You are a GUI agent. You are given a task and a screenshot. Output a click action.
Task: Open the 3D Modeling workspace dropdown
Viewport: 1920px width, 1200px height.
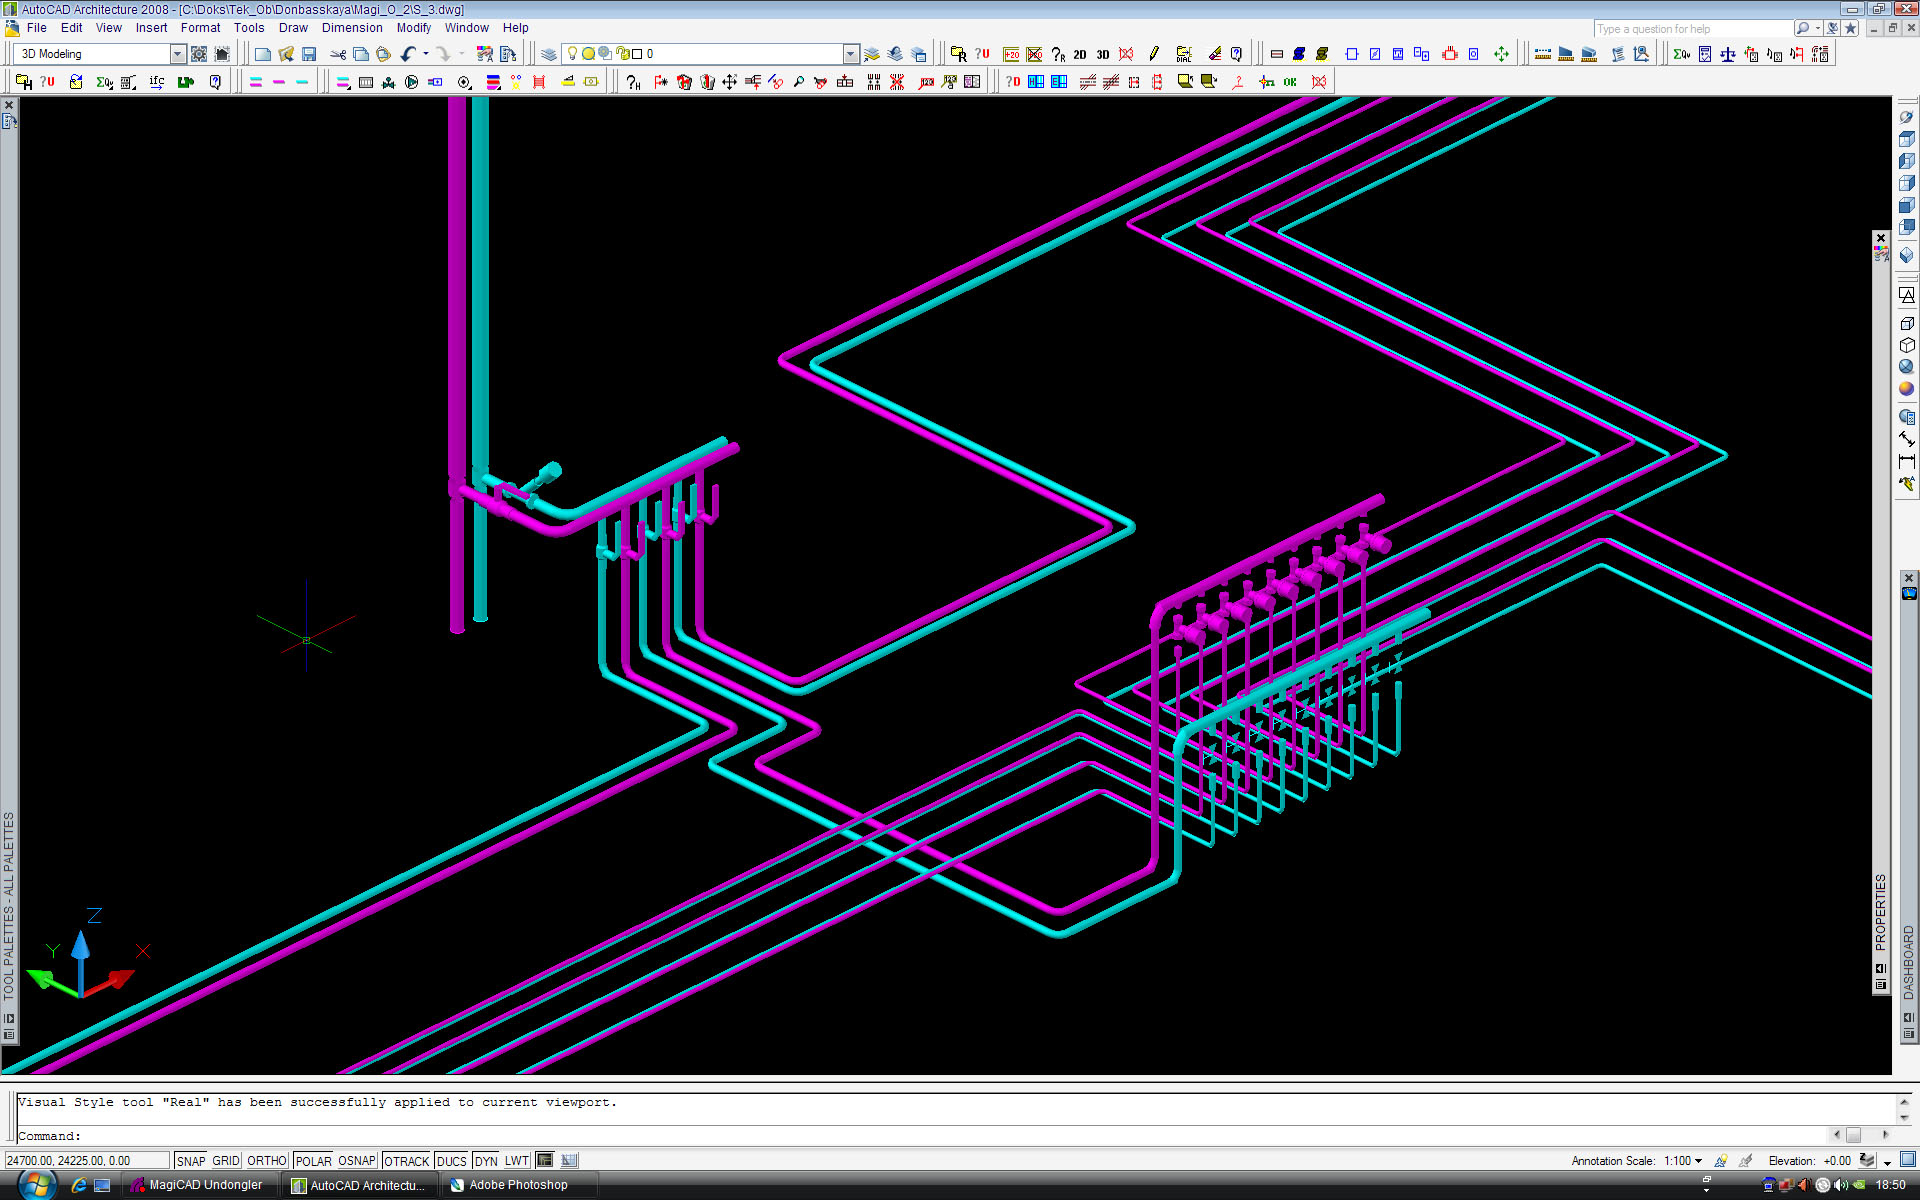(x=177, y=54)
